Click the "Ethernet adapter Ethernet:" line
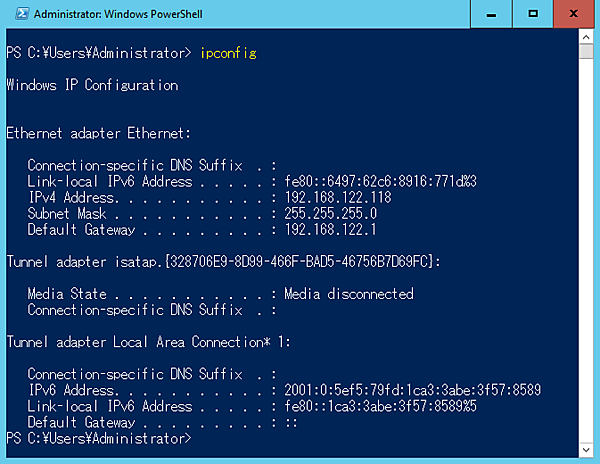This screenshot has height=464, width=600. 98,132
